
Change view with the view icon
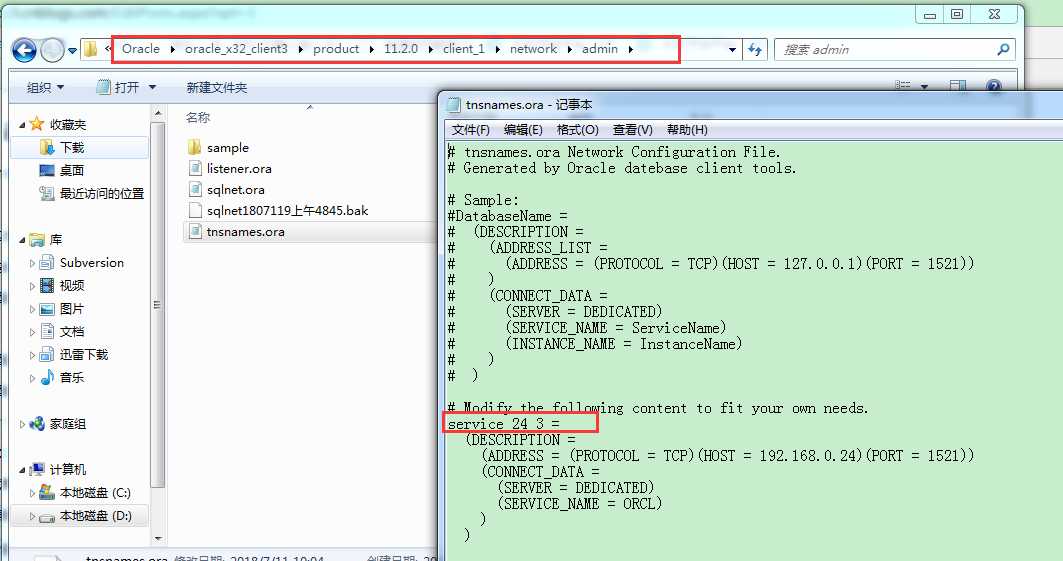pyautogui.click(x=902, y=86)
